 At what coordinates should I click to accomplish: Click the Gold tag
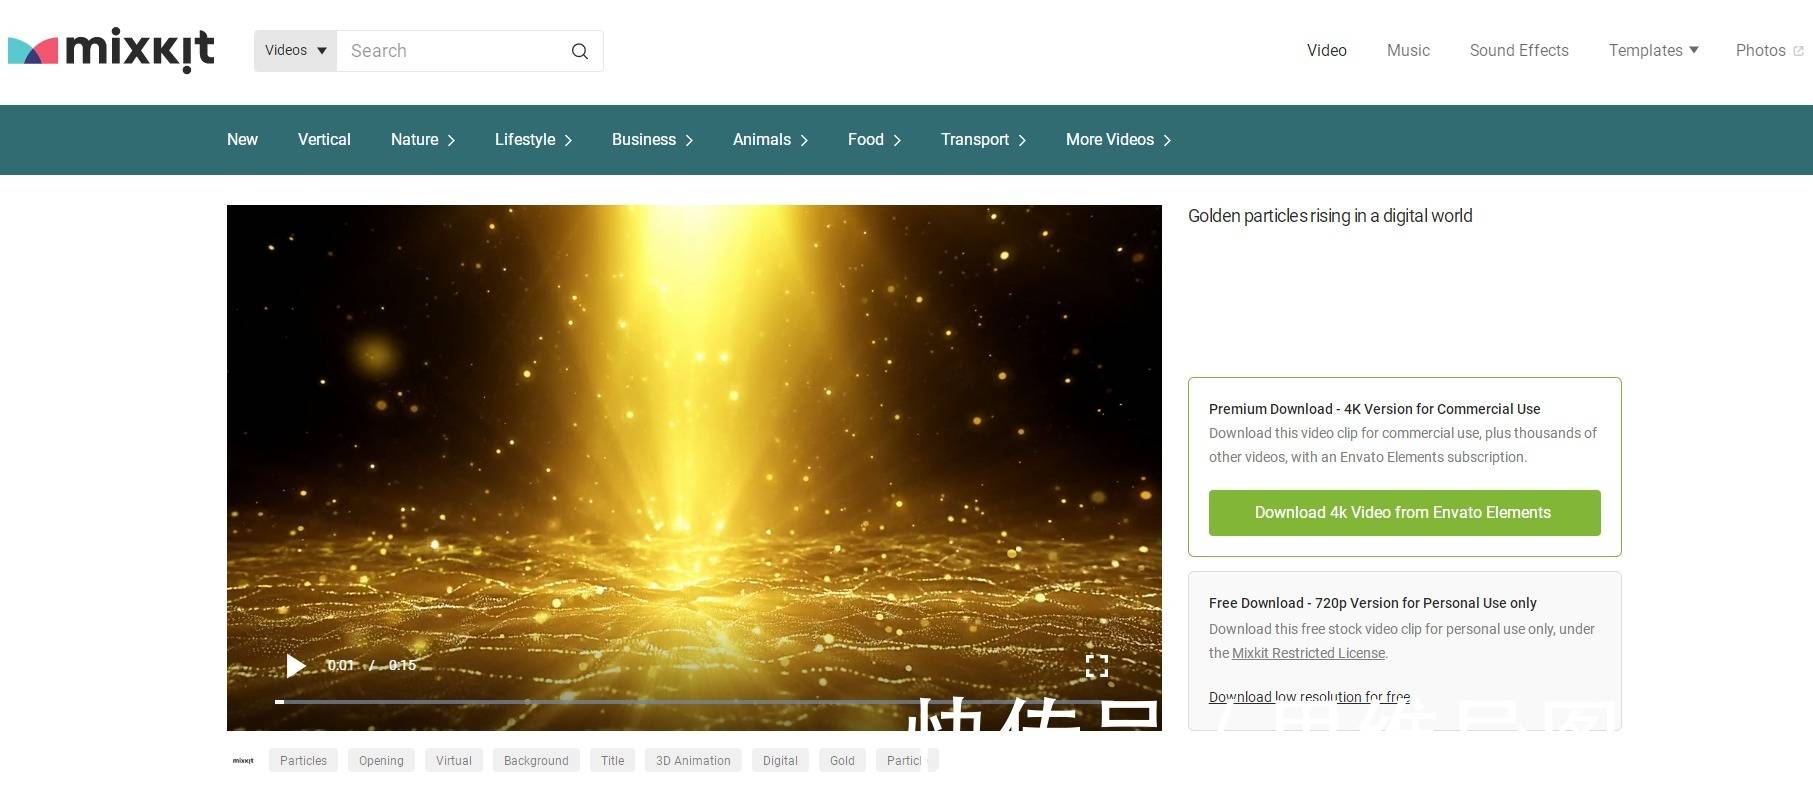click(842, 761)
